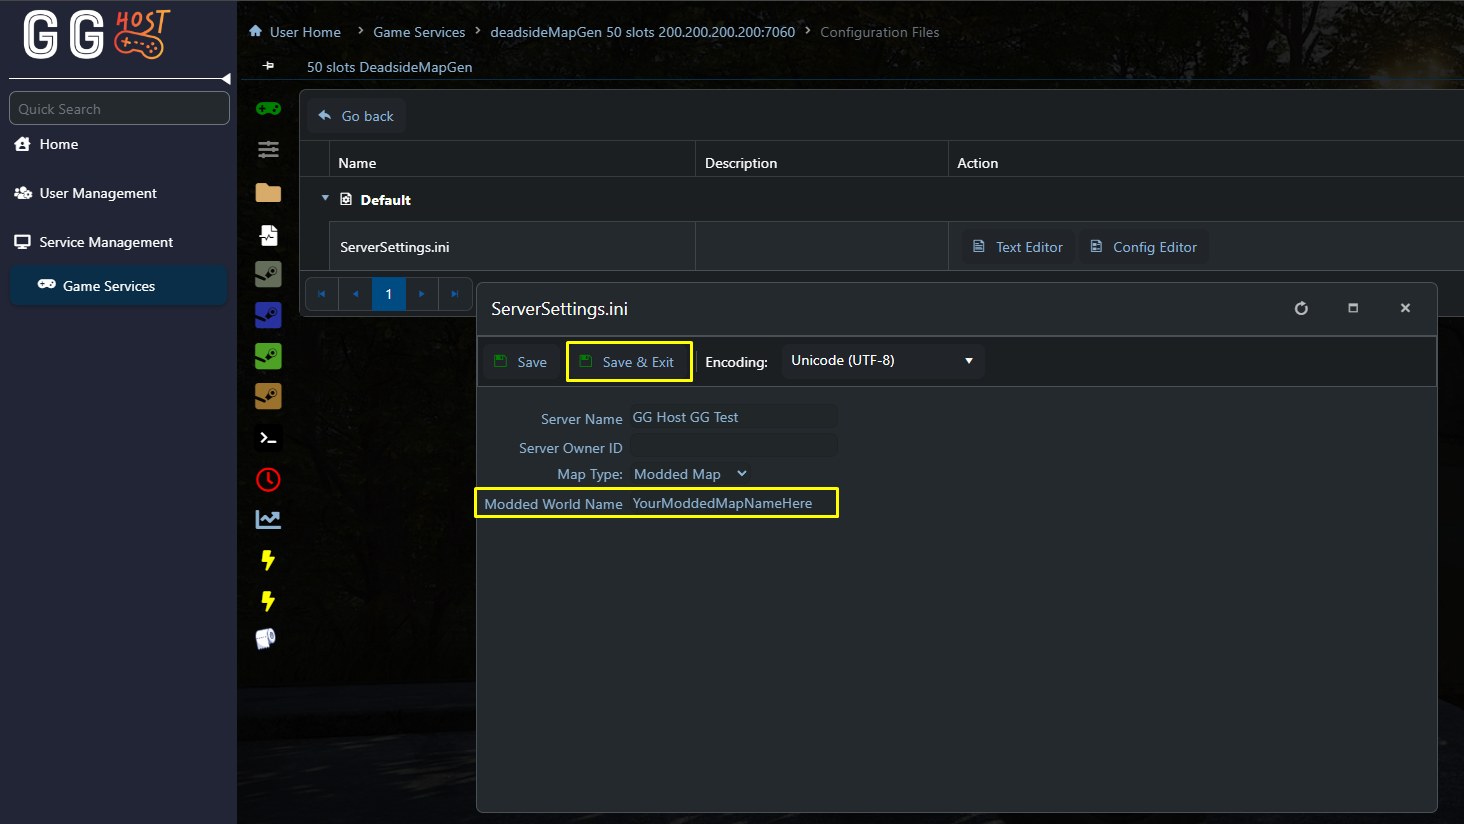The height and width of the screenshot is (824, 1464).
Task: Open Game Services in sidebar menu
Action: point(109,286)
